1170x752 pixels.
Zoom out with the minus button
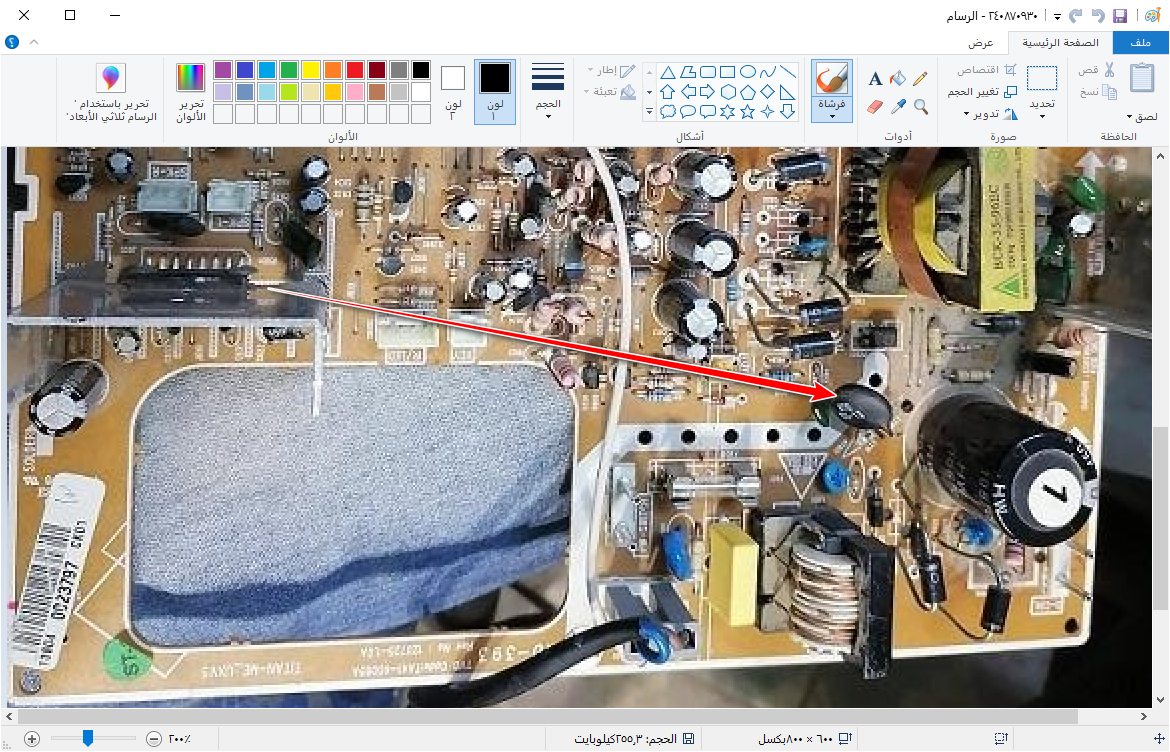point(154,739)
